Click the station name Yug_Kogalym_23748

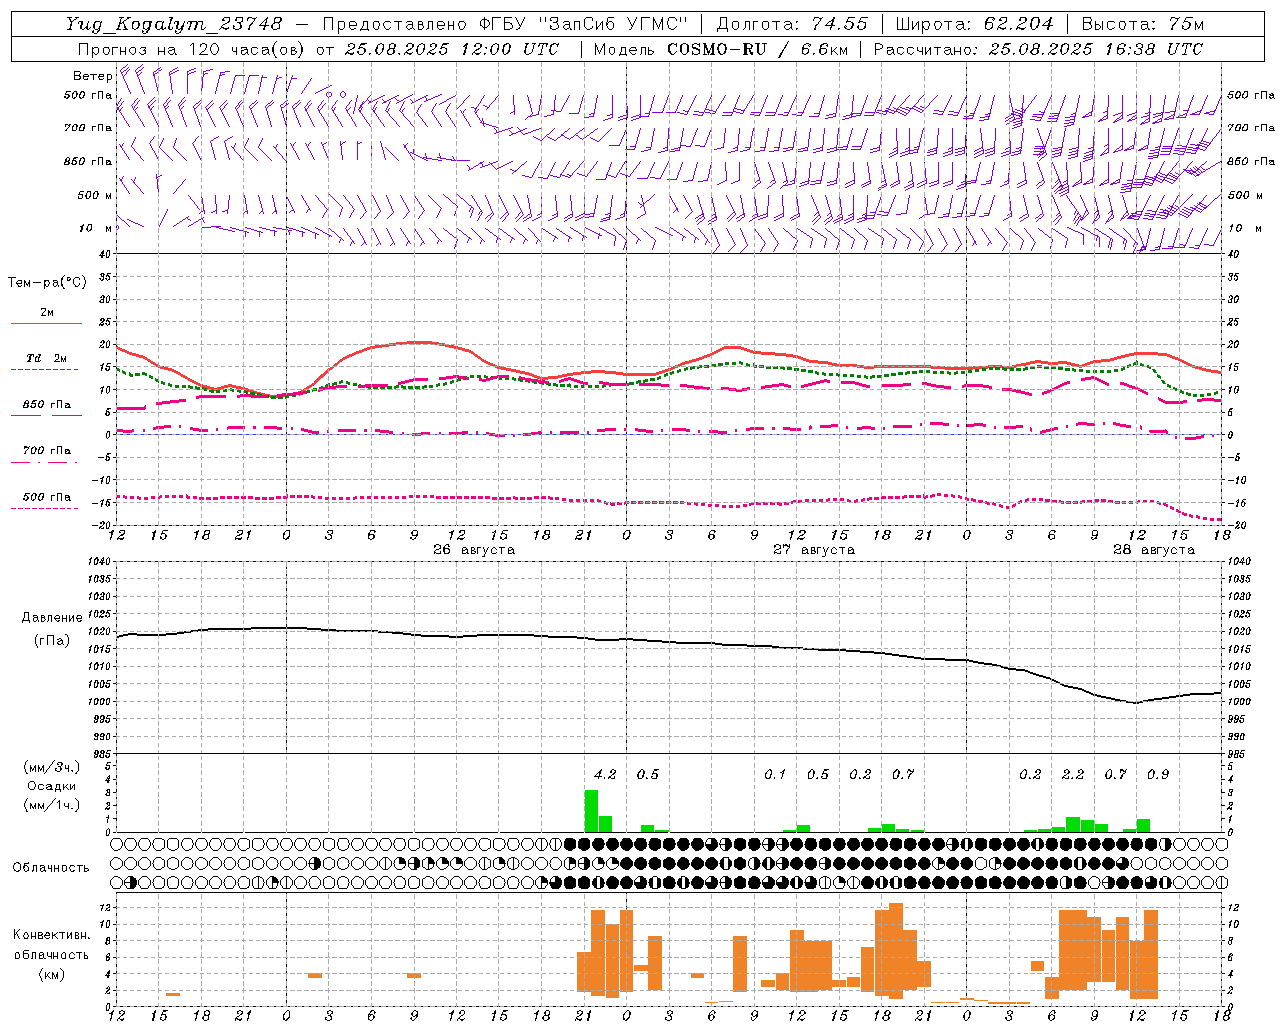[174, 23]
